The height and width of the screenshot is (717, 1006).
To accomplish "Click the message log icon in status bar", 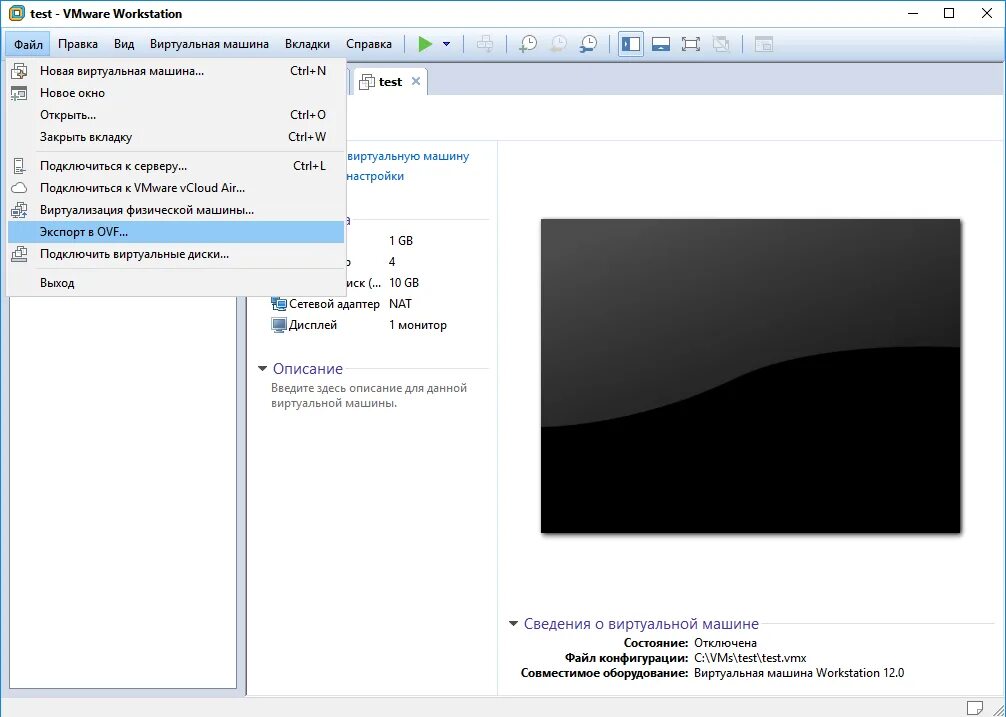I will coord(975,708).
